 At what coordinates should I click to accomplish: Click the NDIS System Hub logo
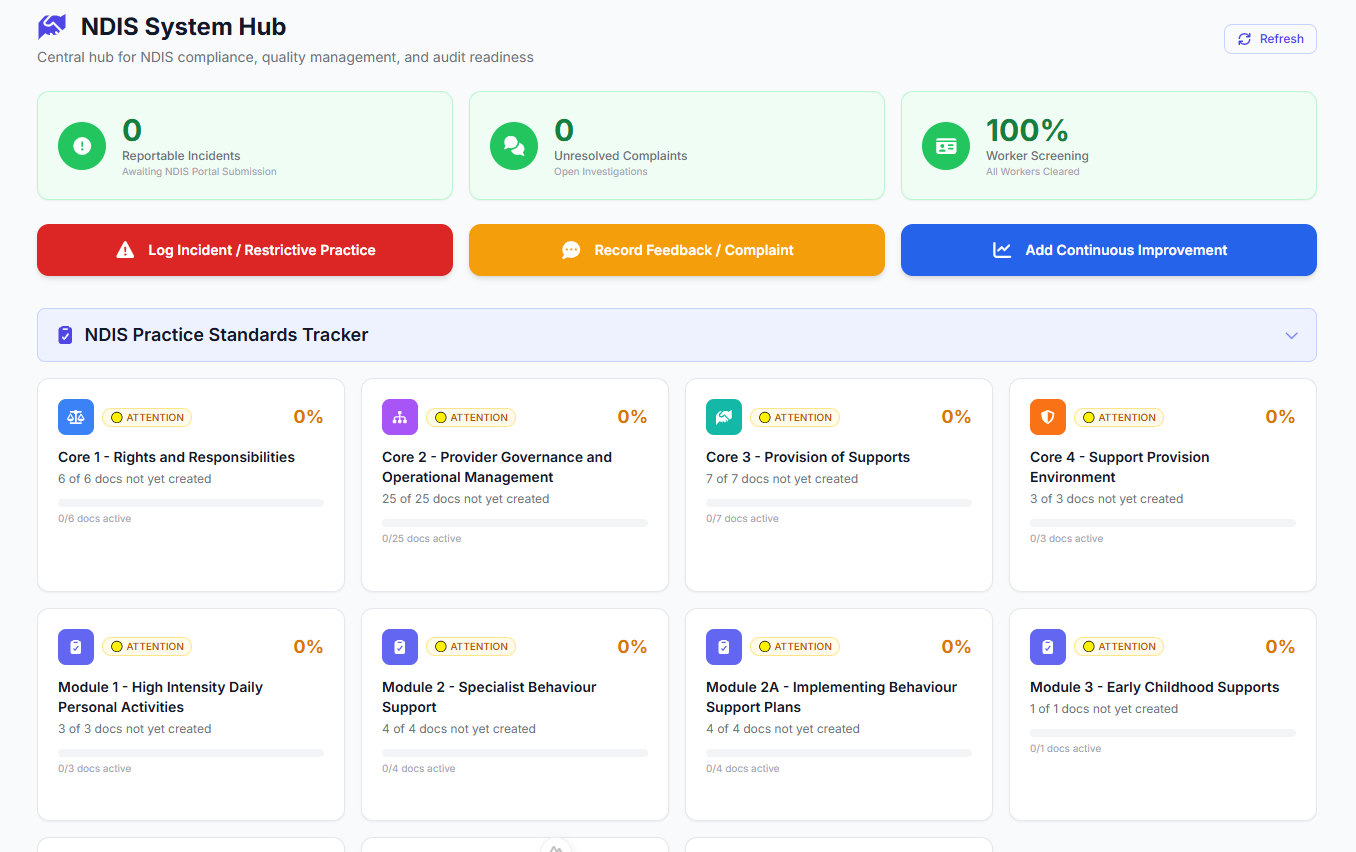pos(51,26)
